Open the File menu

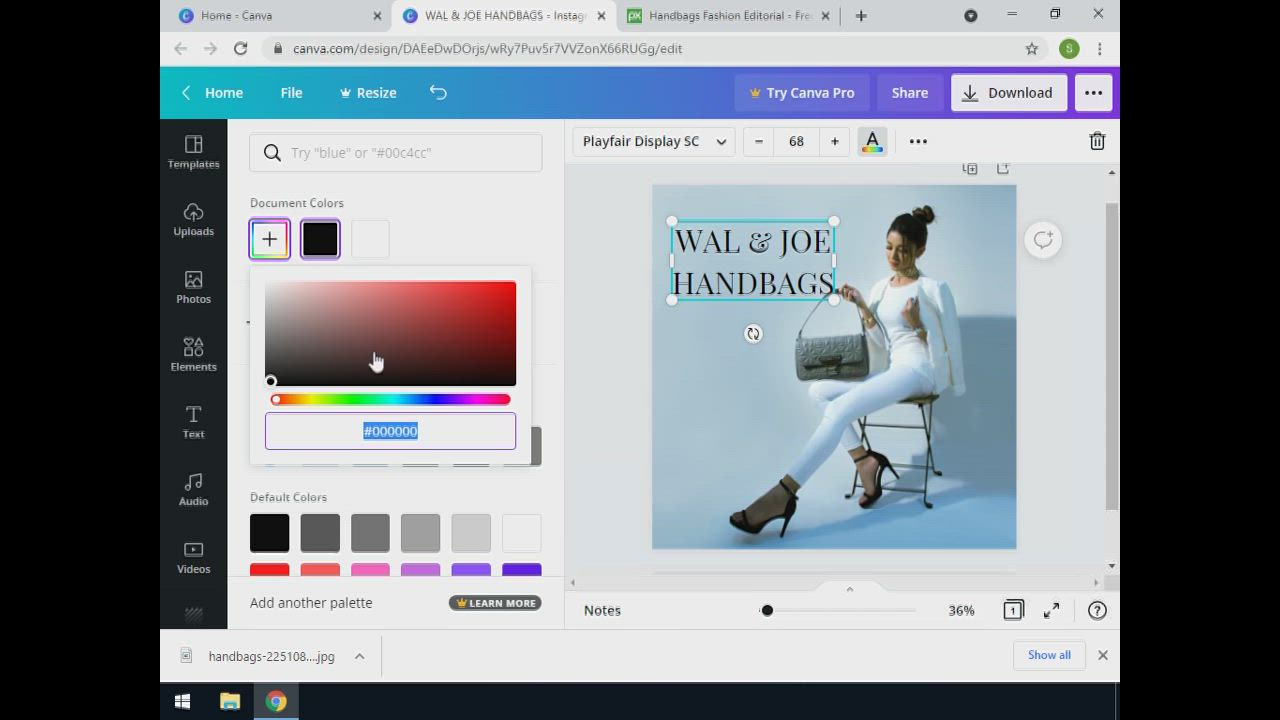(291, 92)
